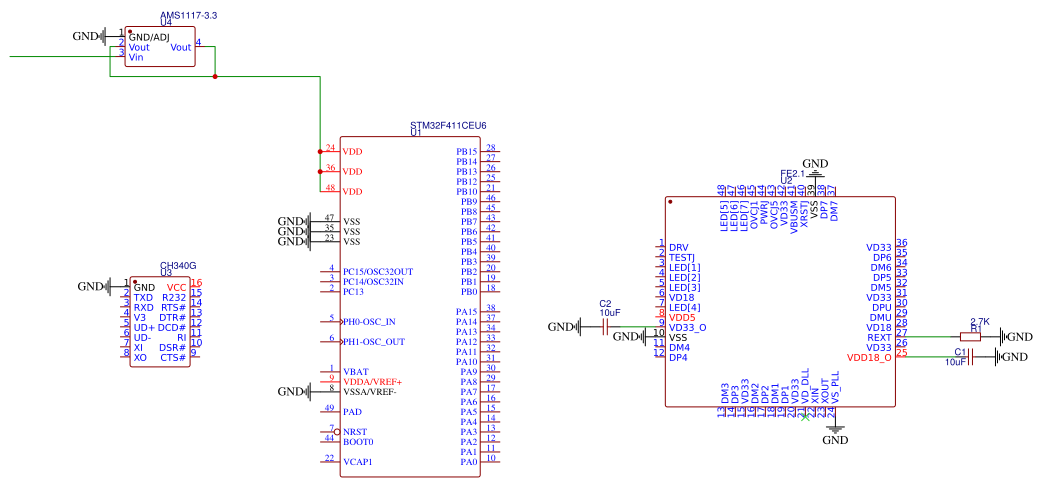Screen dimensions: 1043x487
Task: Select the GND symbol below FE2.1 pin 24
Action: click(x=835, y=434)
